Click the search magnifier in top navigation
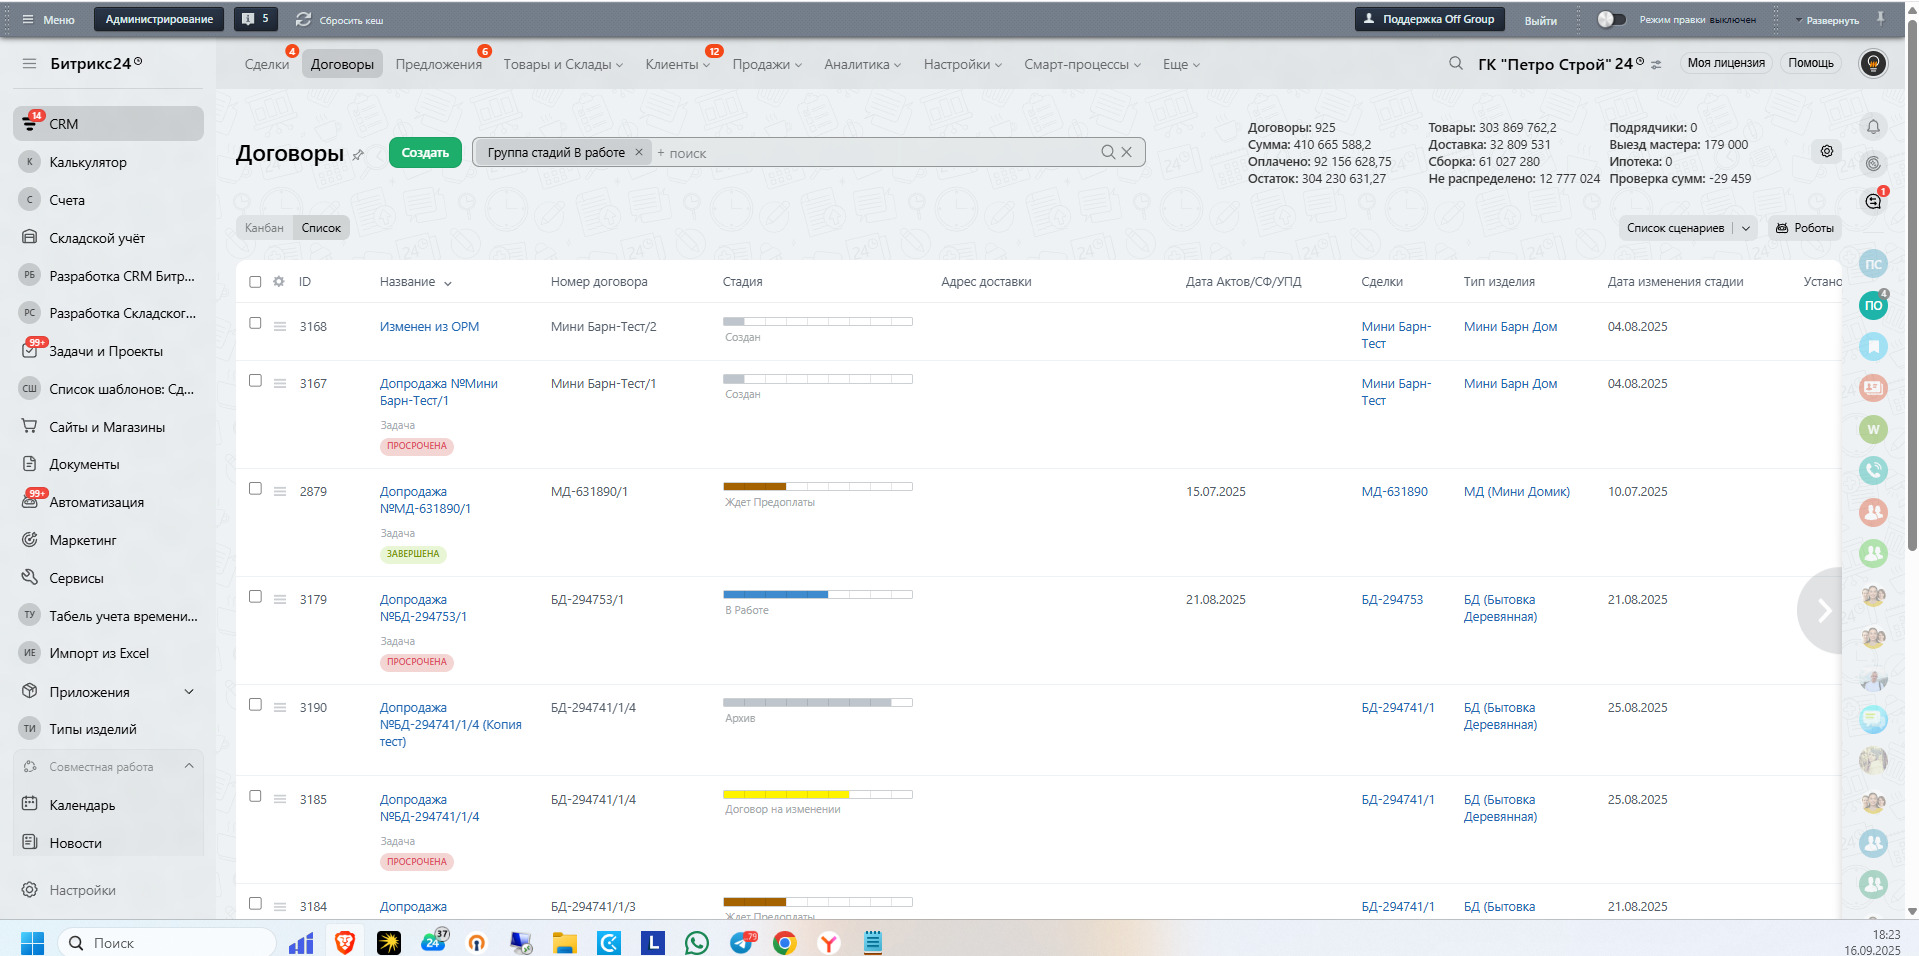This screenshot has height=956, width=1919. pyautogui.click(x=1455, y=64)
